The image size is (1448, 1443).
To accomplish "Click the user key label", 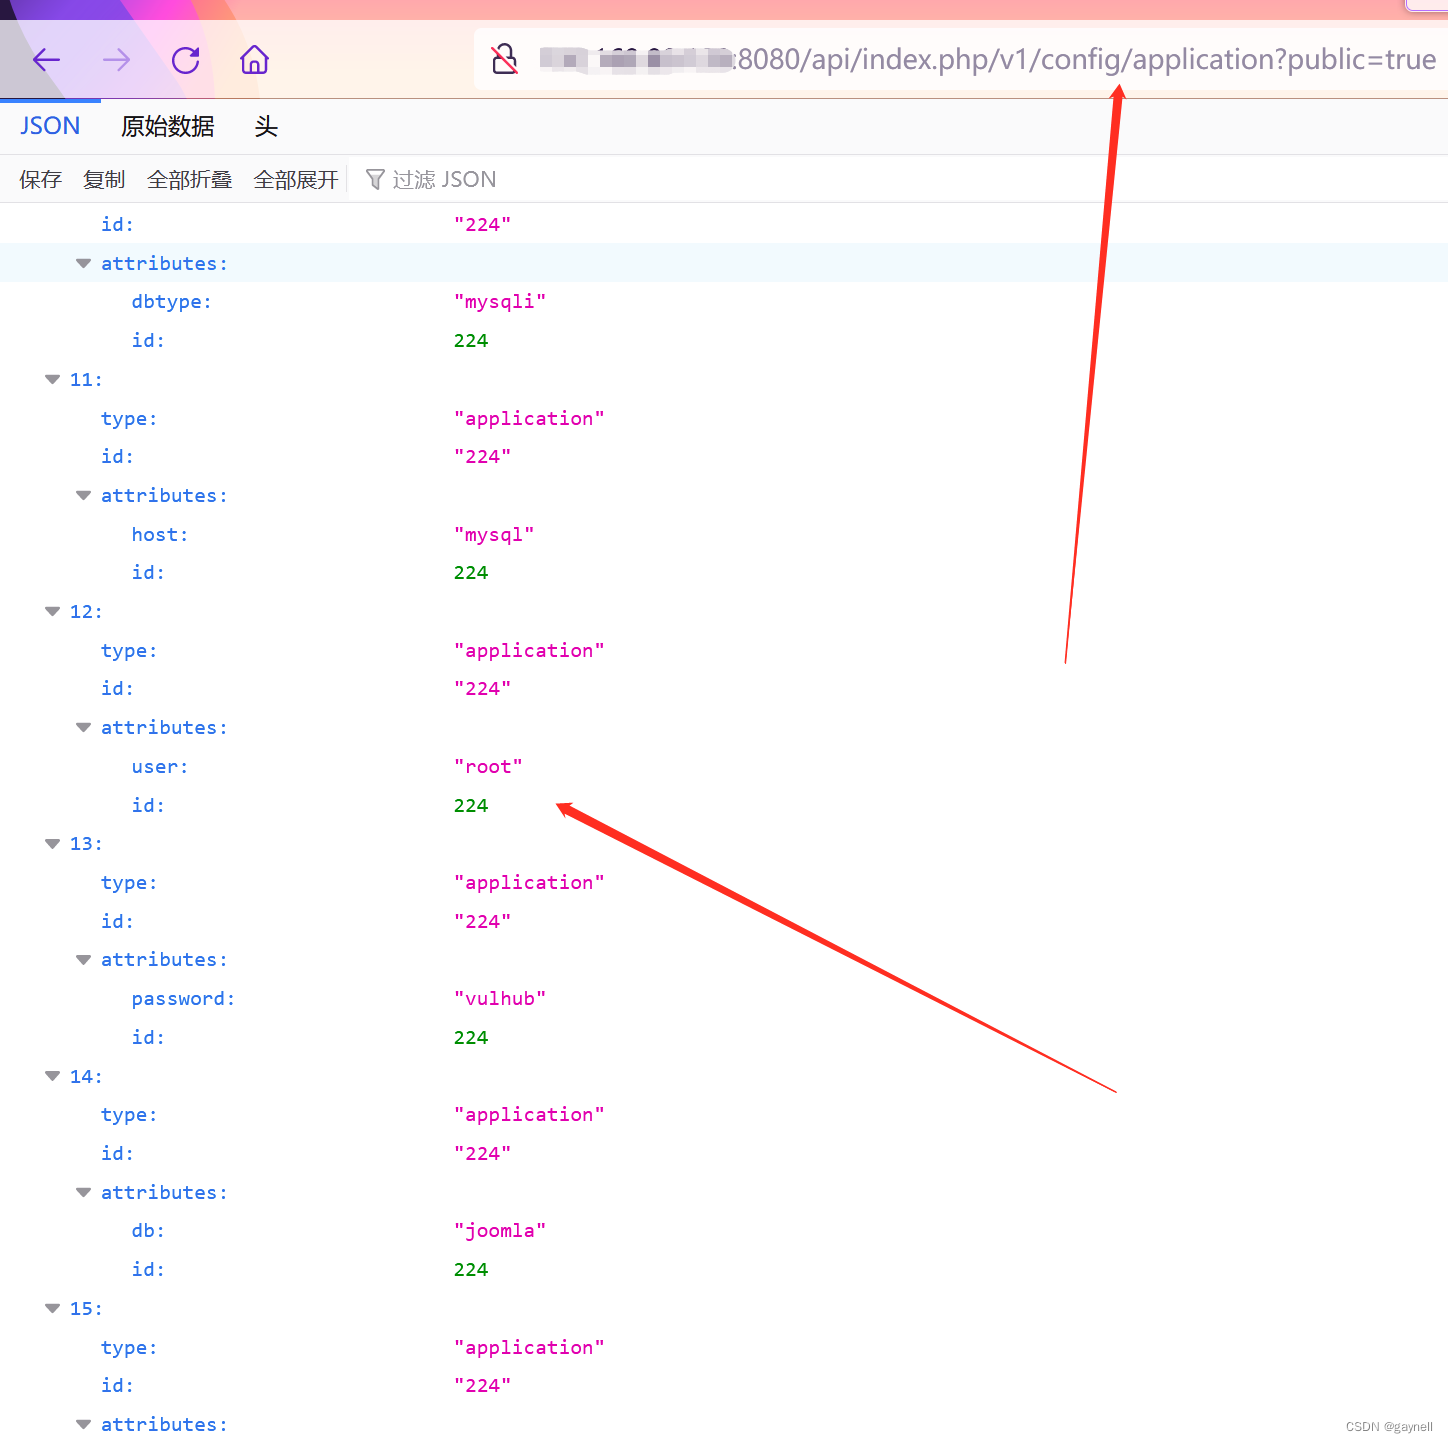I will point(160,766).
